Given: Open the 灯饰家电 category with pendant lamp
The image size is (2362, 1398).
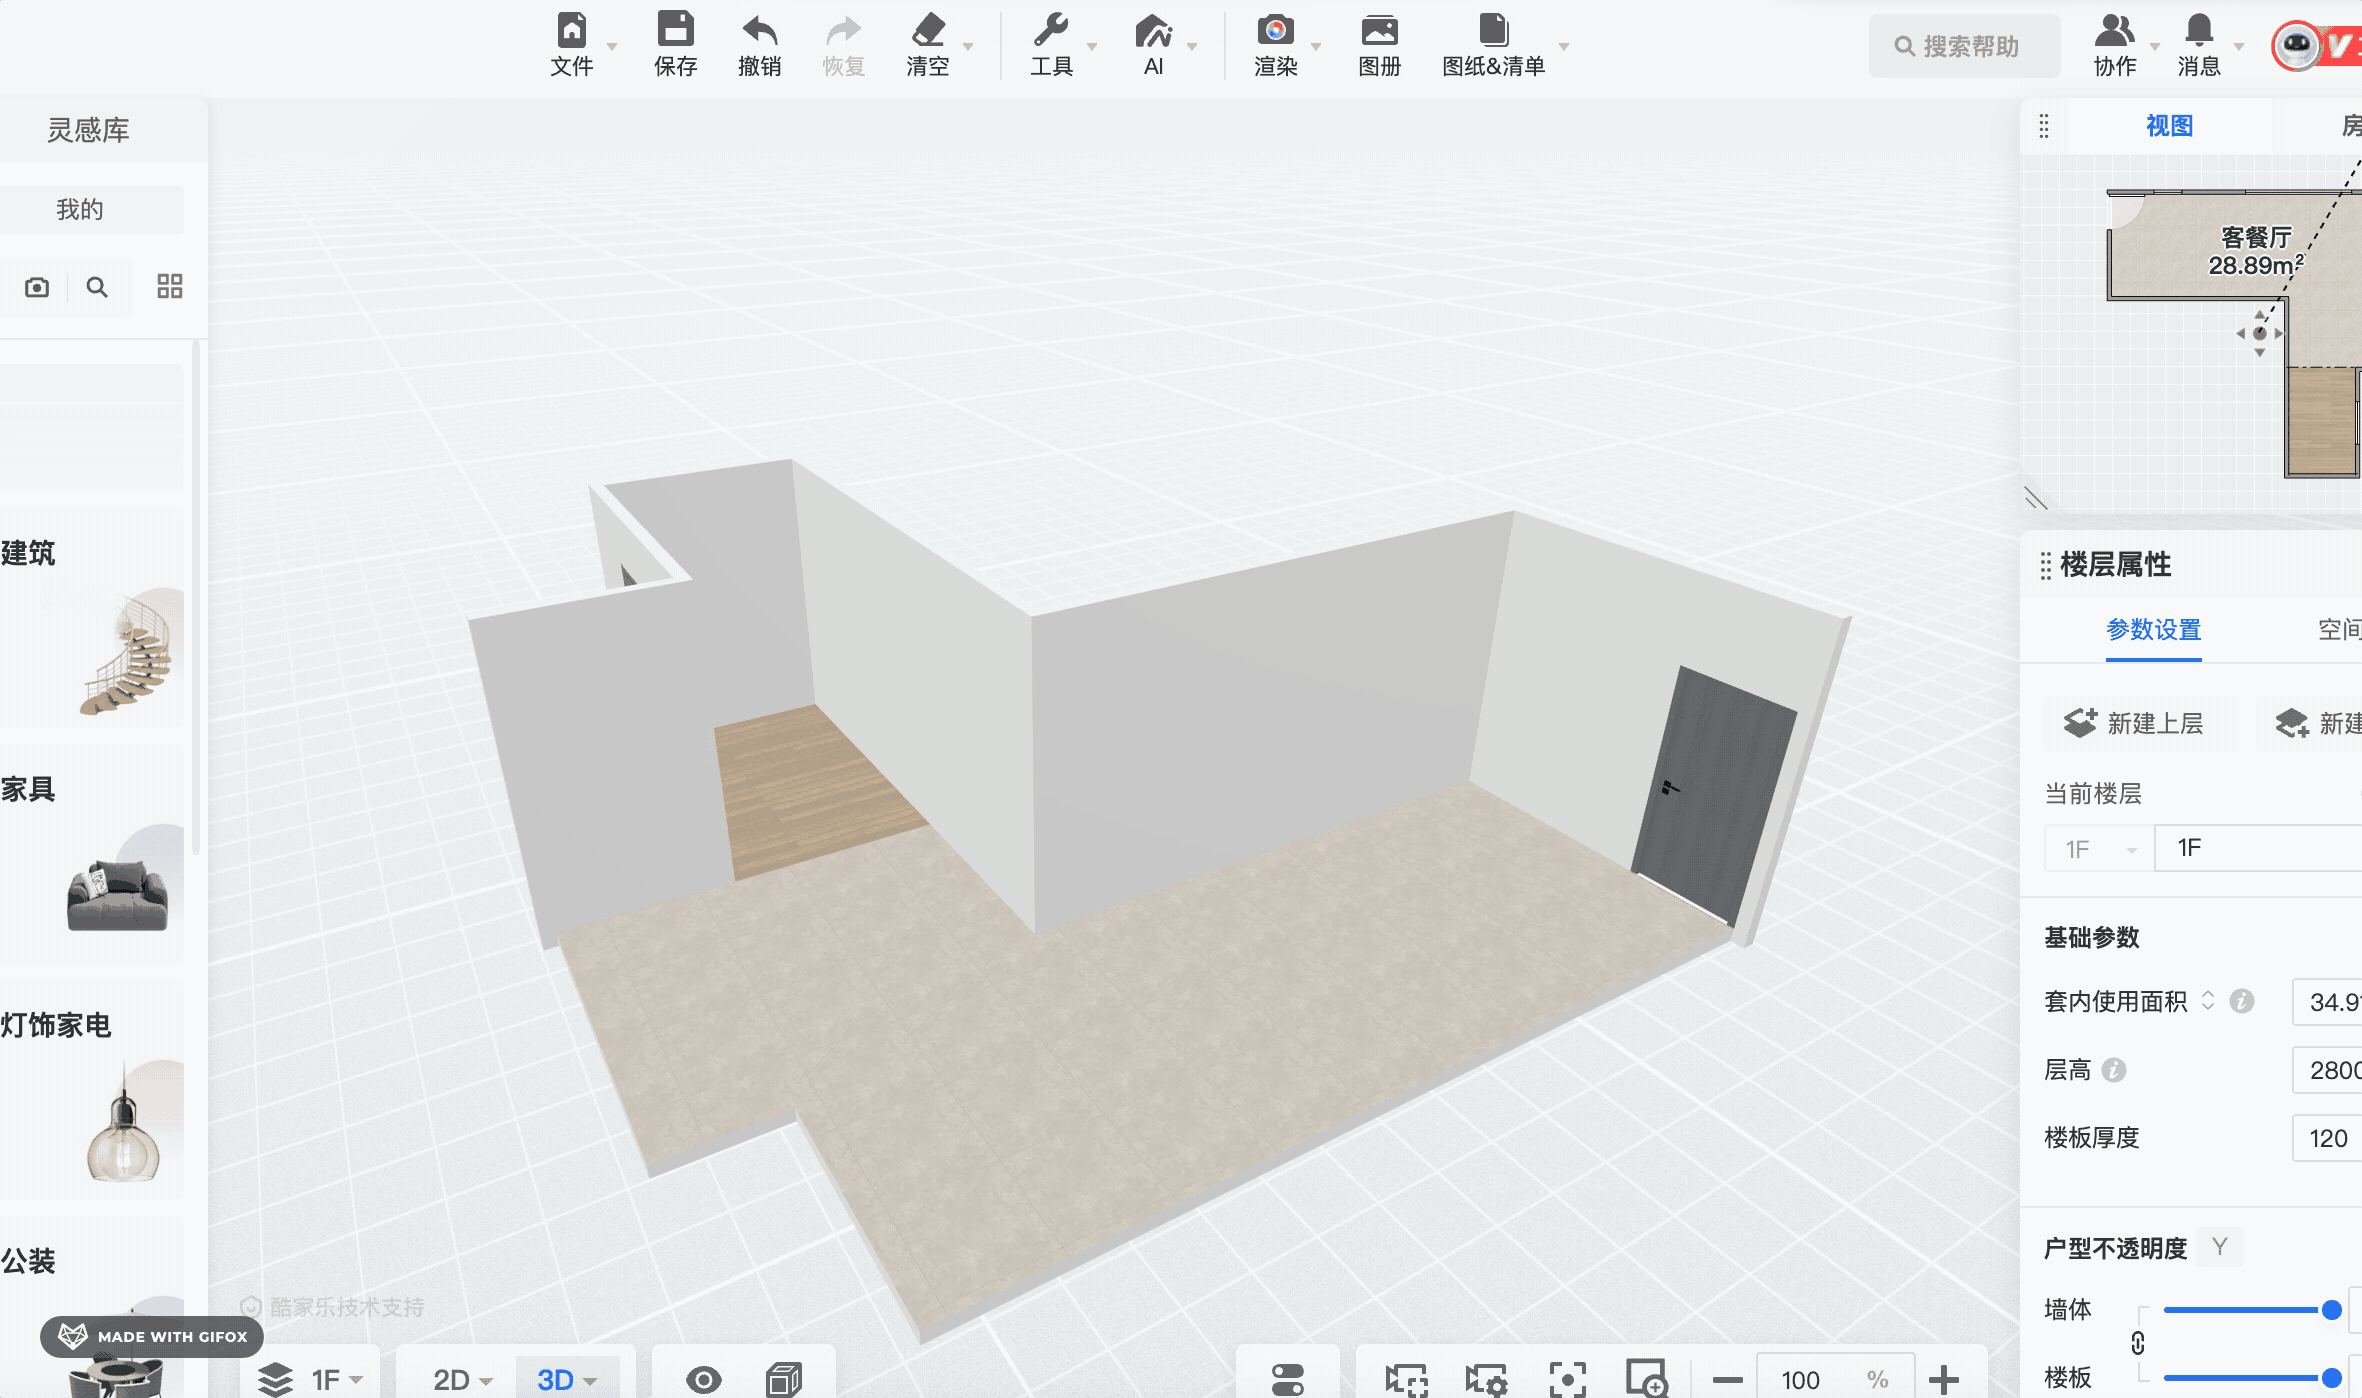Looking at the screenshot, I should pos(92,1092).
